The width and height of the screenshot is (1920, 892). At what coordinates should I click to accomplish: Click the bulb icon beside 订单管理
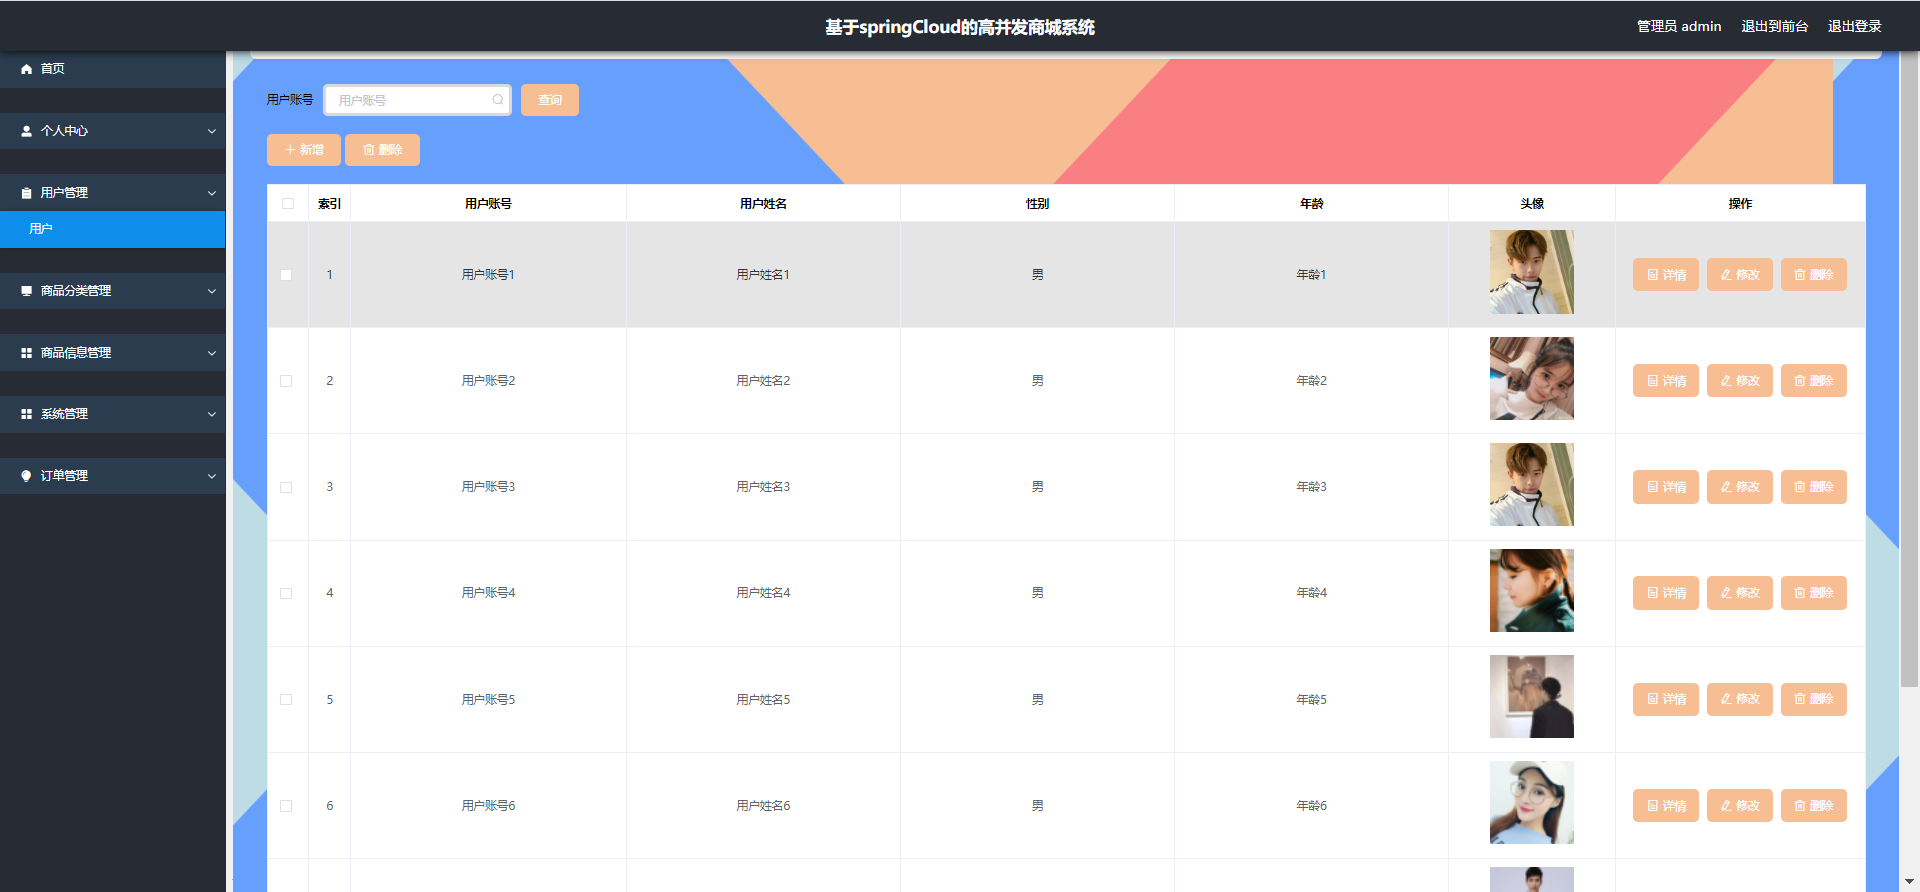coord(27,476)
